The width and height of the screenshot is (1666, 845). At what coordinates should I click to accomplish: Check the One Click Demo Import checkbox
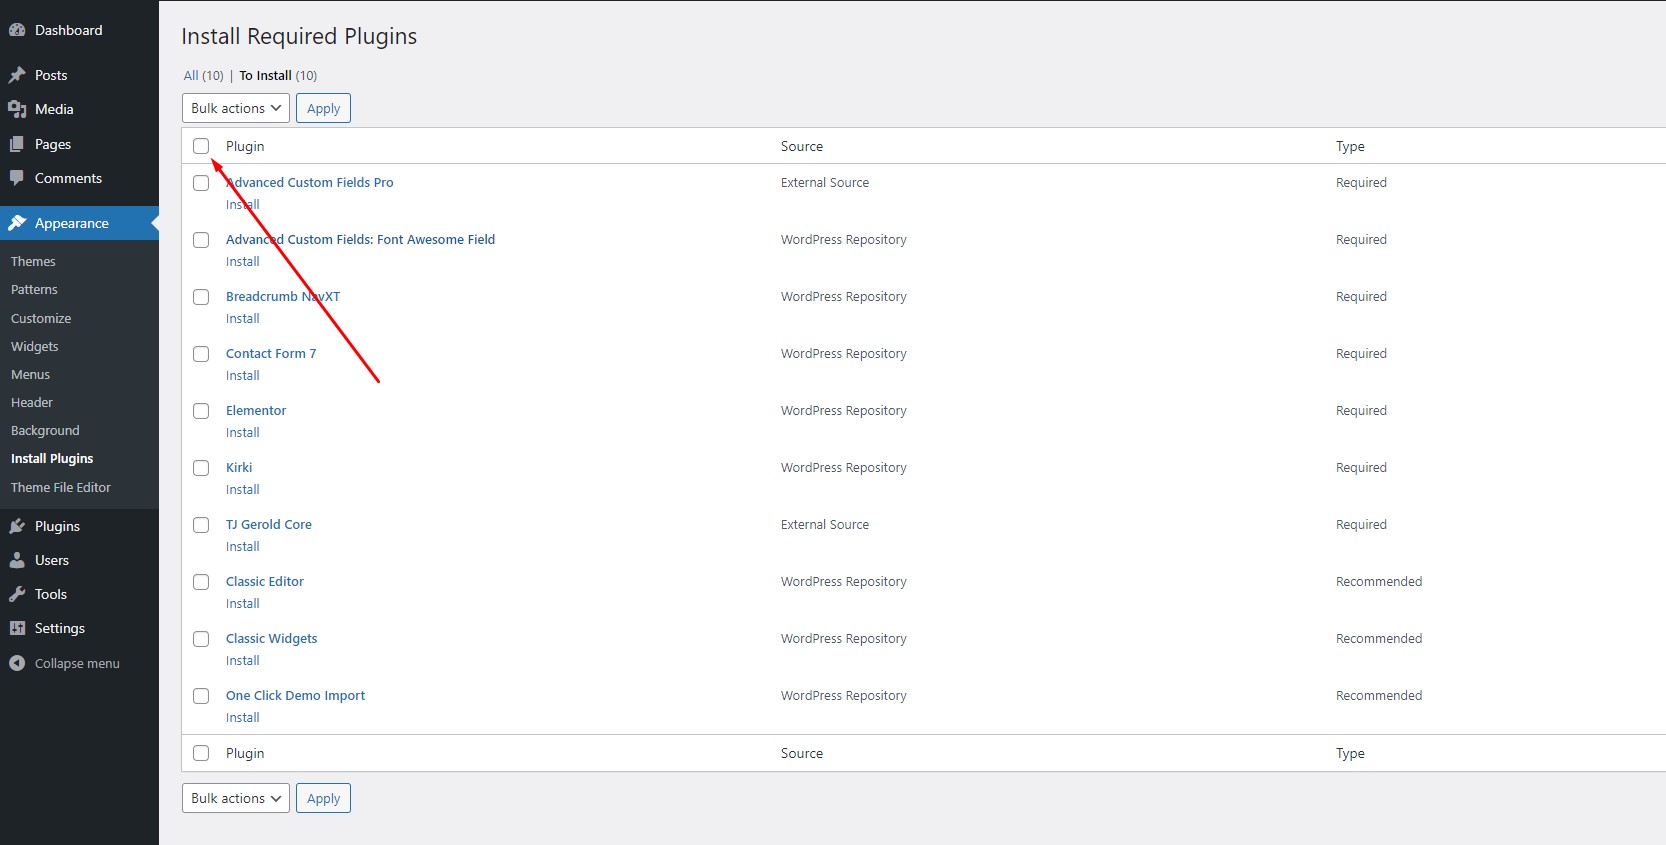[x=201, y=696]
